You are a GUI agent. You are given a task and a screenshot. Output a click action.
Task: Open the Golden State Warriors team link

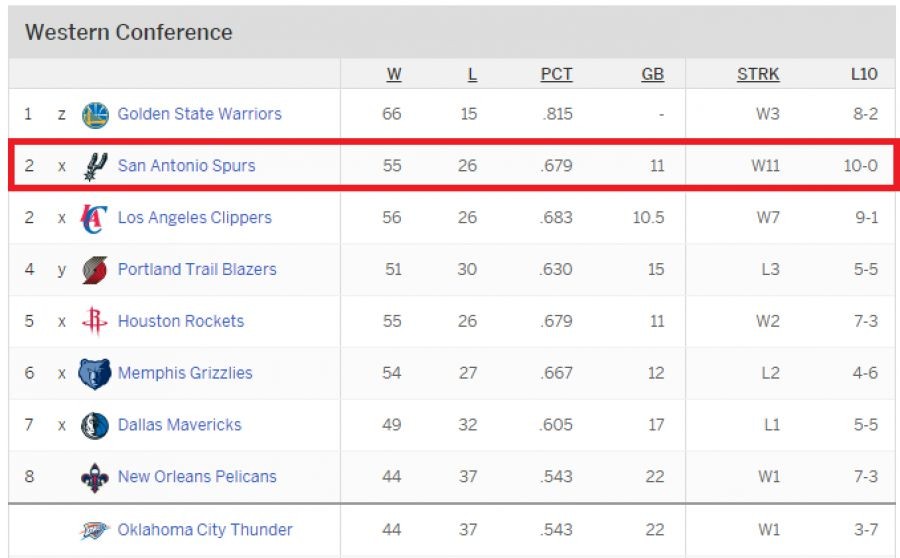[200, 114]
